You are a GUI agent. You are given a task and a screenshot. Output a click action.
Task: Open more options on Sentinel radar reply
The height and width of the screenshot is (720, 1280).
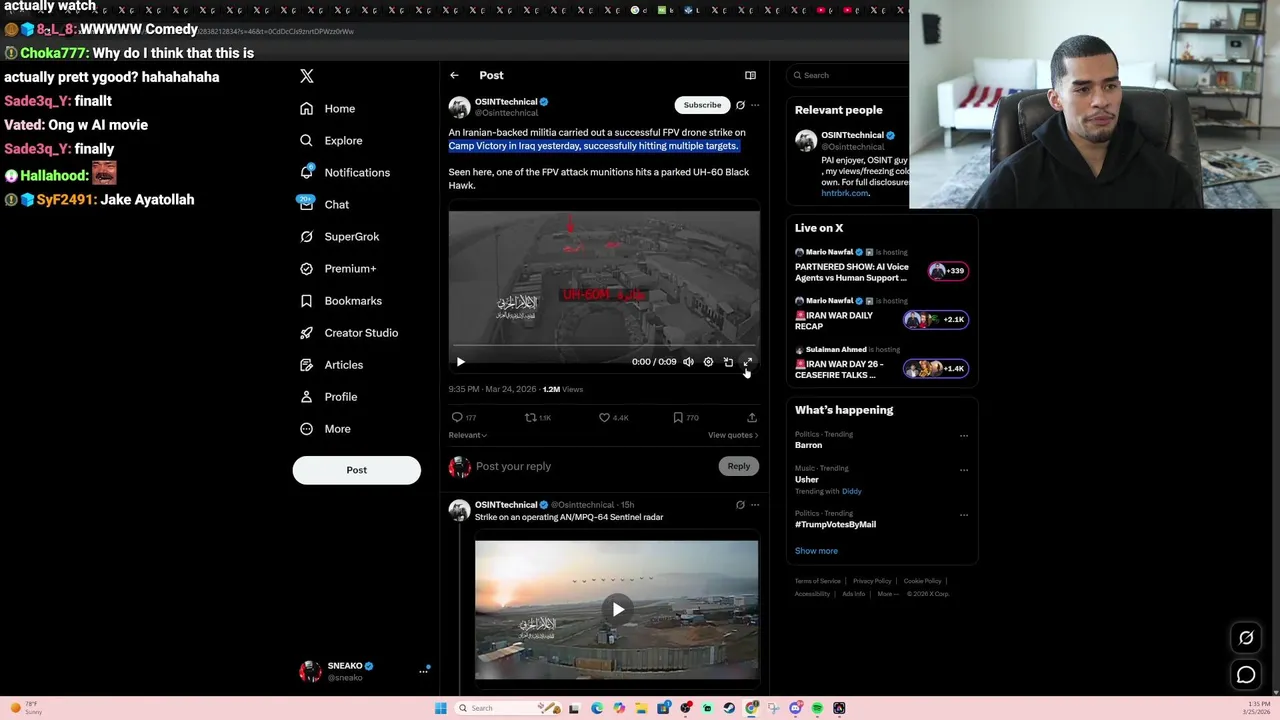755,505
